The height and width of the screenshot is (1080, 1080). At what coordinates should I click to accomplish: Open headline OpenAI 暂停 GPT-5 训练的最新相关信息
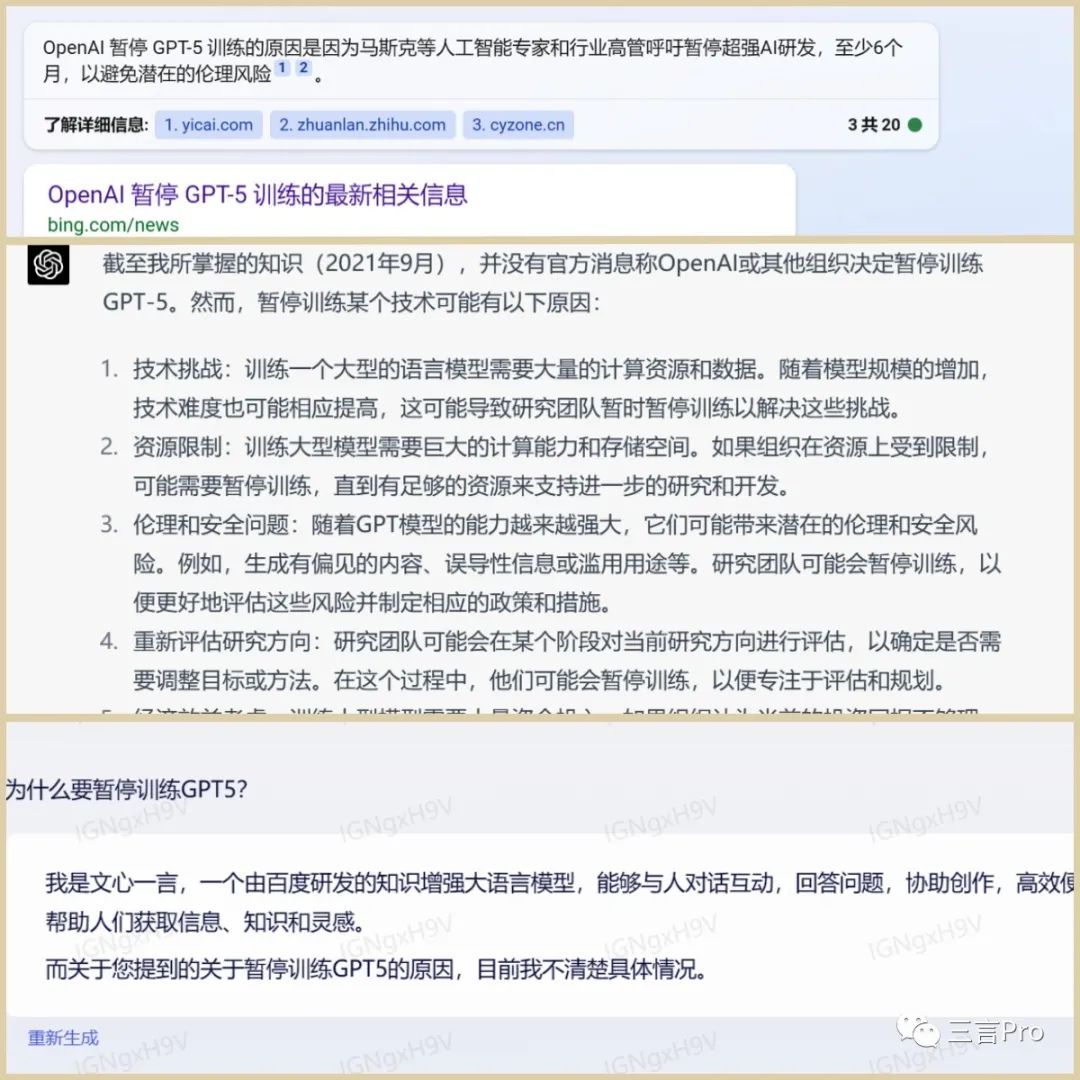pos(258,195)
